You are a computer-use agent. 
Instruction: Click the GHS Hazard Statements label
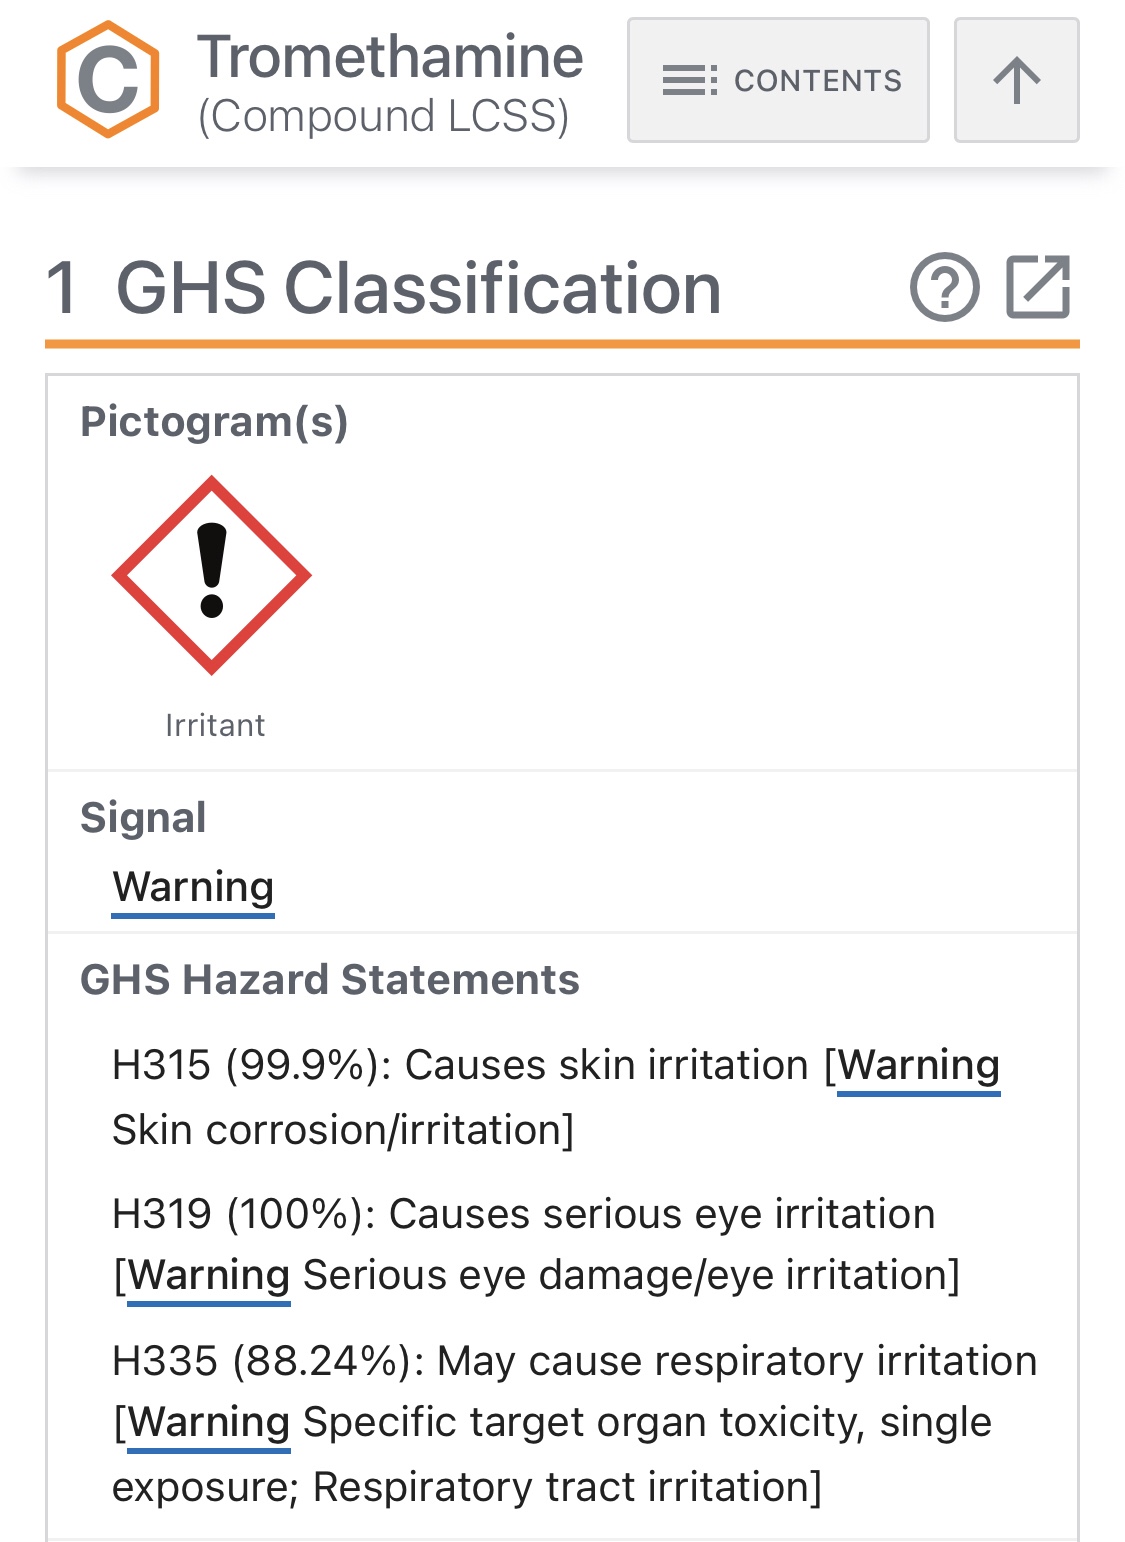pyautogui.click(x=330, y=980)
